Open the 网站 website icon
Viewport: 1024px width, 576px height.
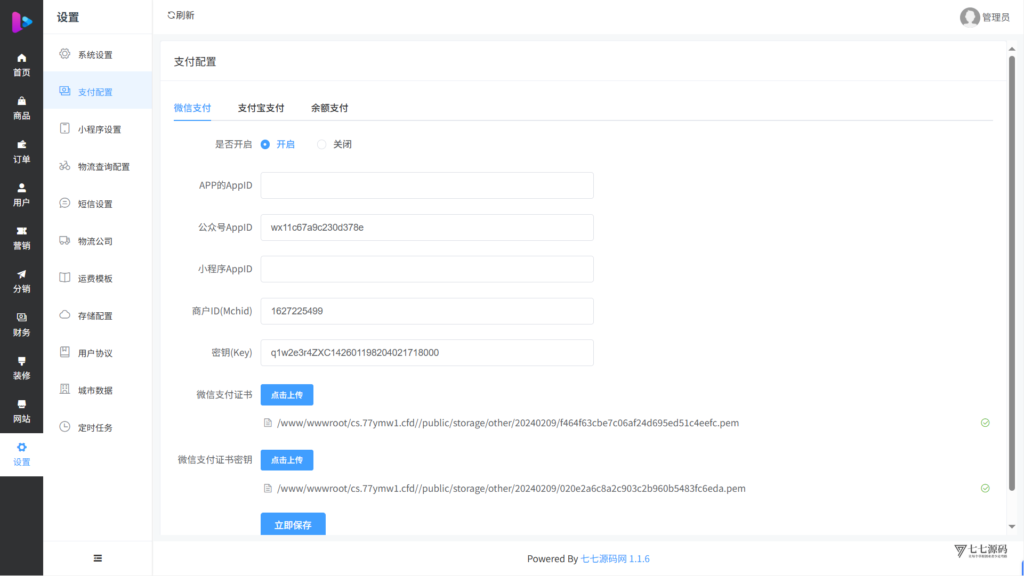pyautogui.click(x=22, y=404)
